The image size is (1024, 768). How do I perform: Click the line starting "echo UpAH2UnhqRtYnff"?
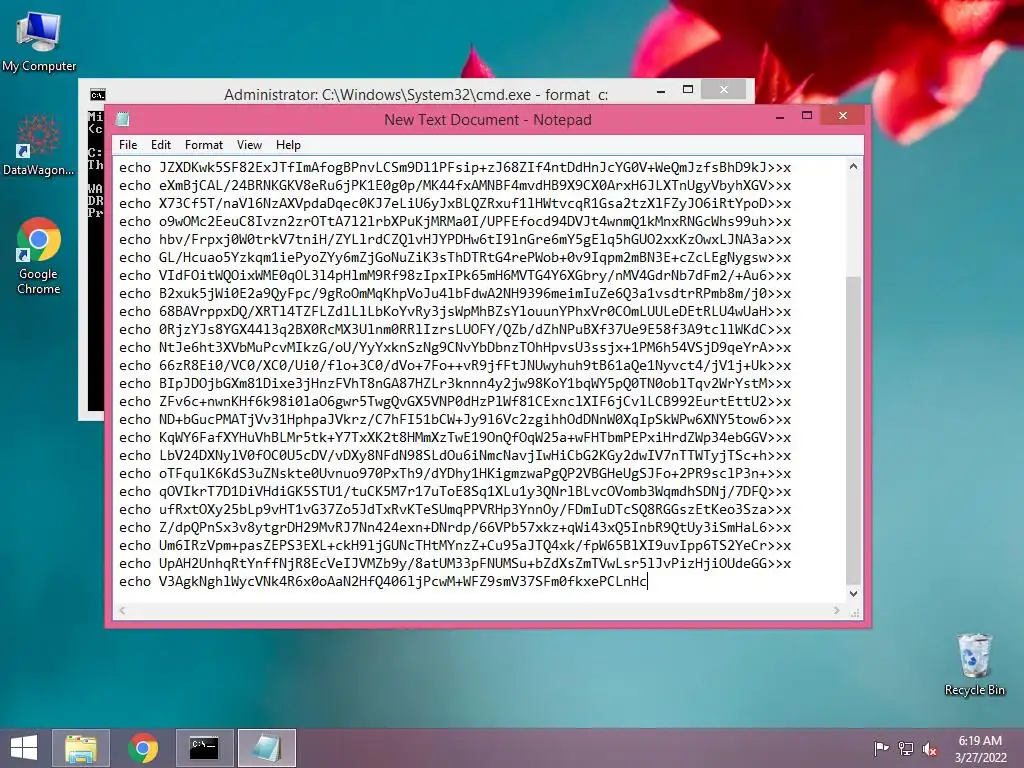coord(455,564)
